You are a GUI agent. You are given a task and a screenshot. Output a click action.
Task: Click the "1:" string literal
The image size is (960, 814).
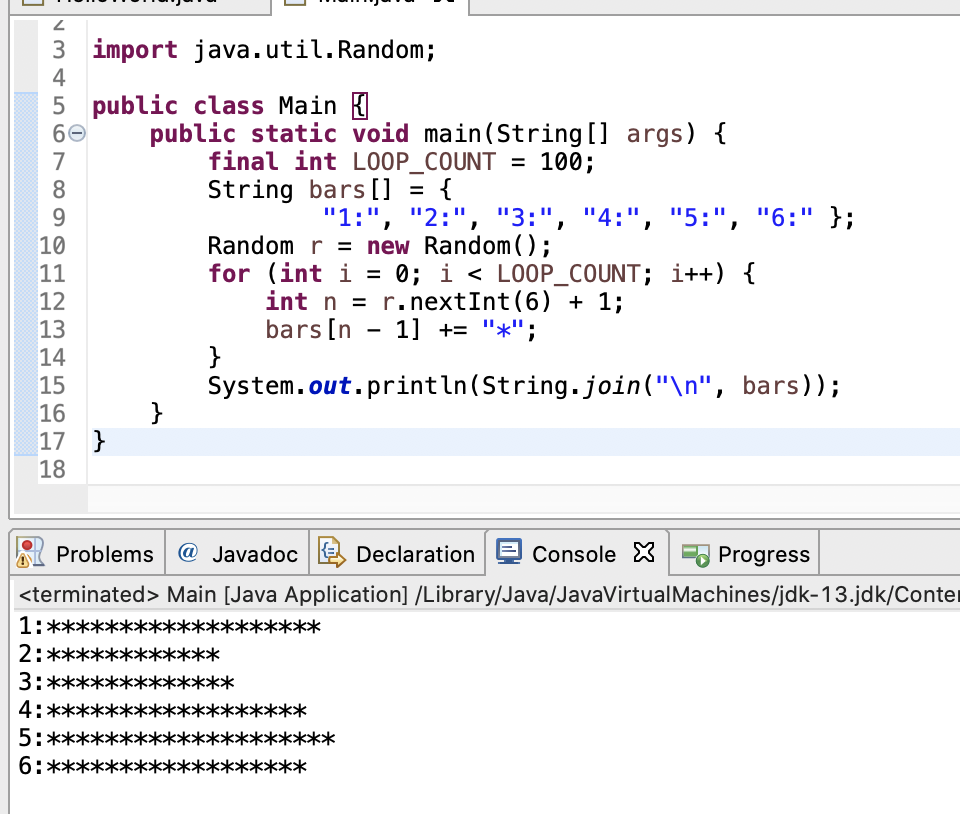click(351, 217)
